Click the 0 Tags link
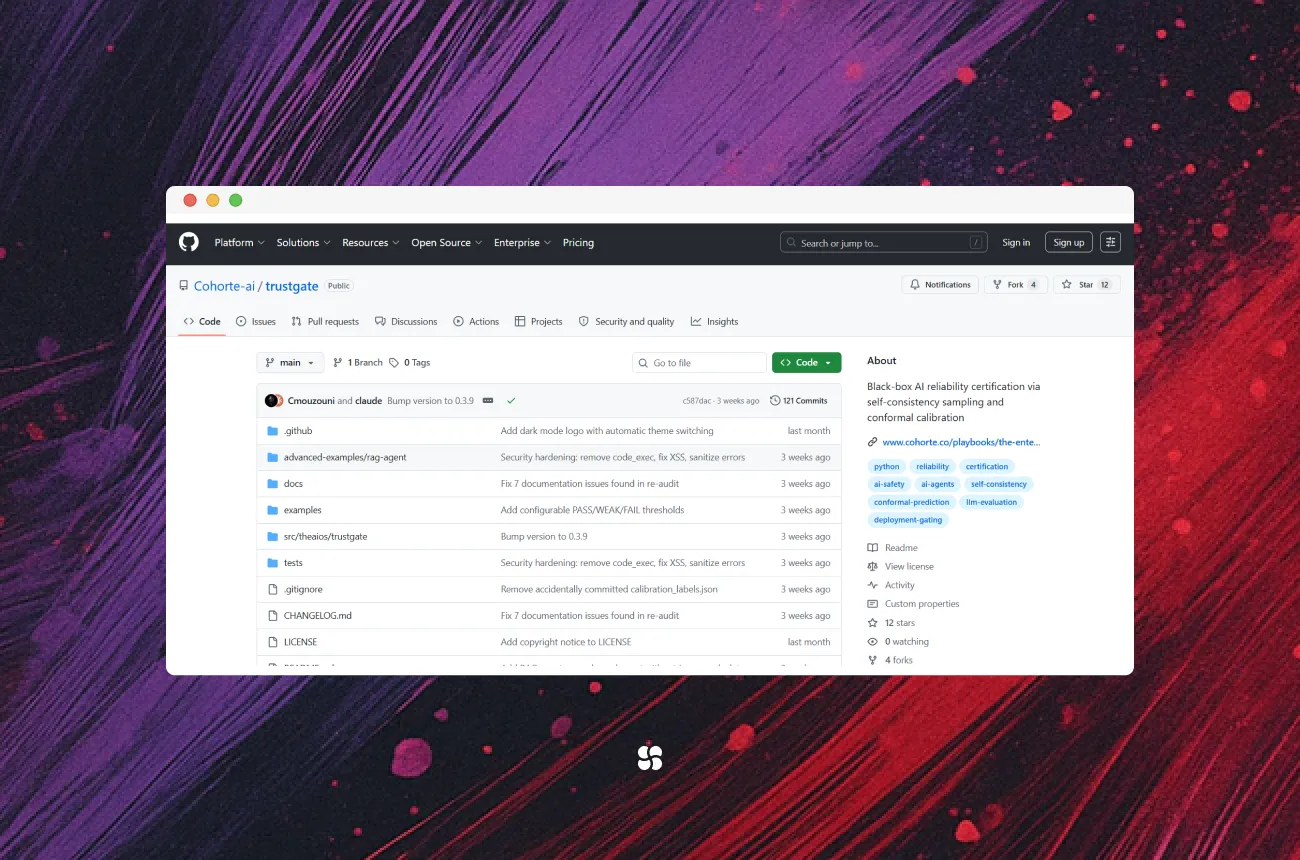 point(409,363)
